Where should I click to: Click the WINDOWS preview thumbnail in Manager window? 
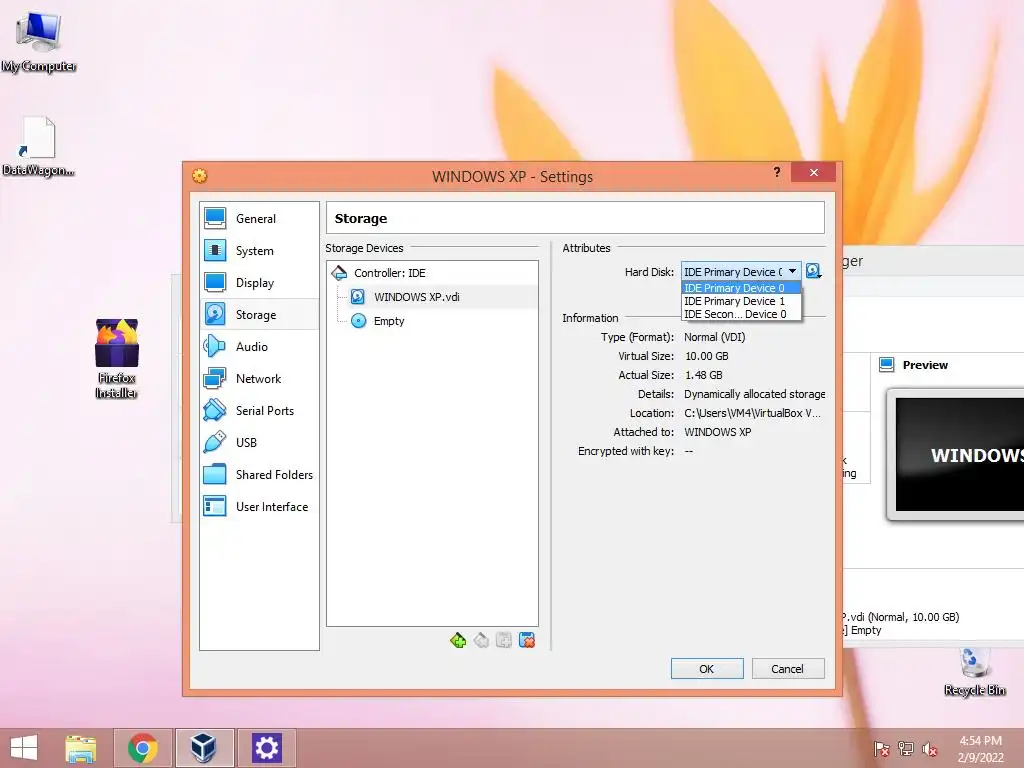956,455
